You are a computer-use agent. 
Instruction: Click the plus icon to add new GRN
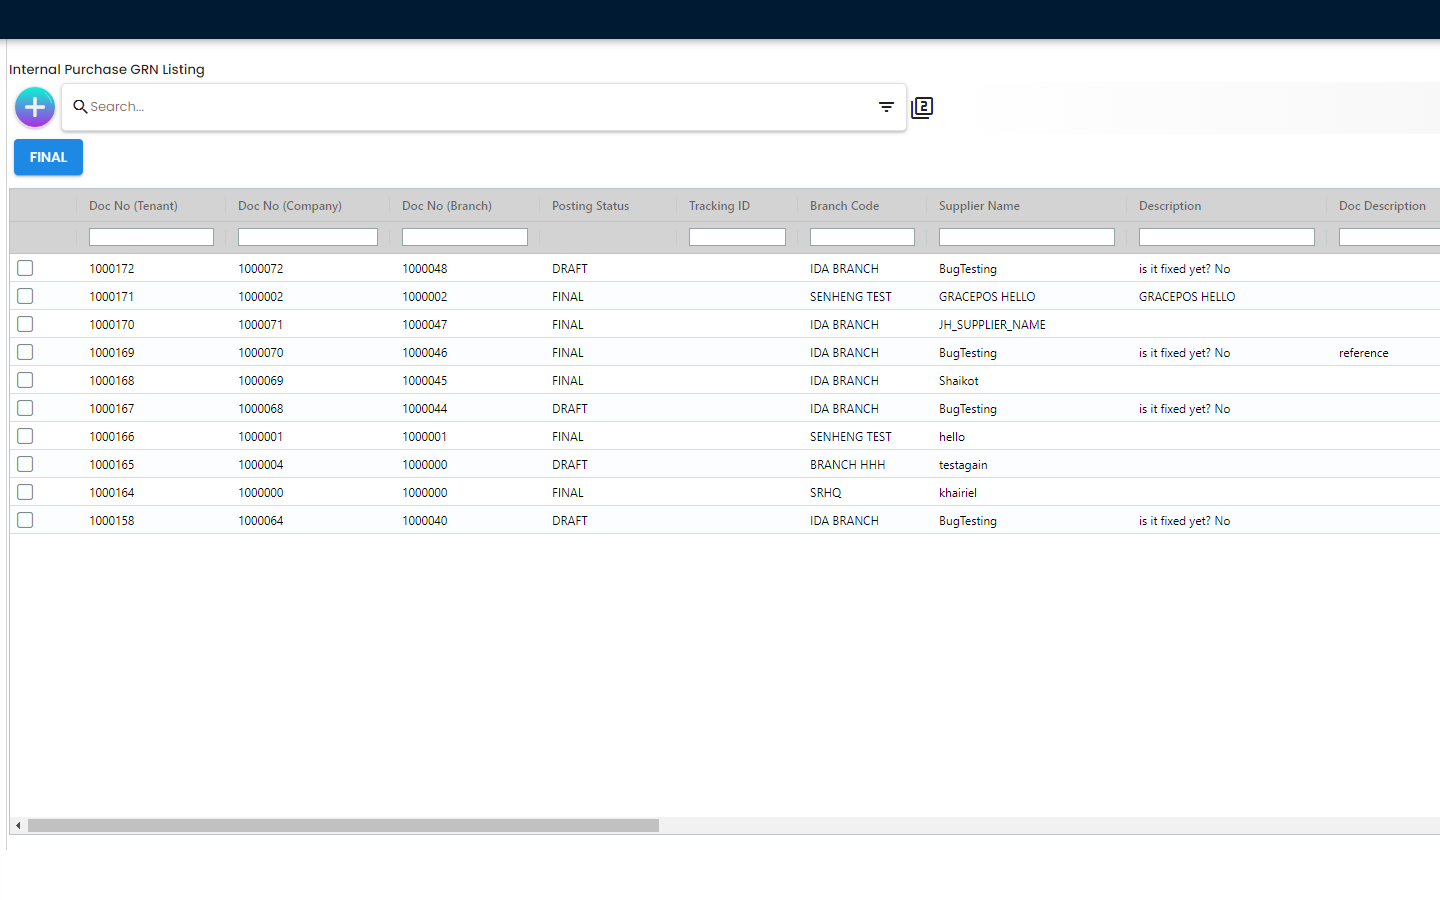click(35, 107)
